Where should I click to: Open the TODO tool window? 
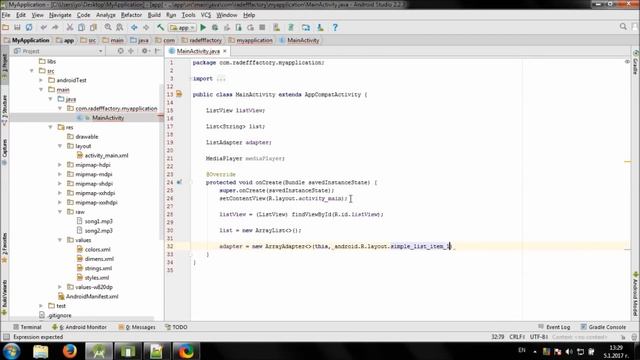click(x=176, y=327)
